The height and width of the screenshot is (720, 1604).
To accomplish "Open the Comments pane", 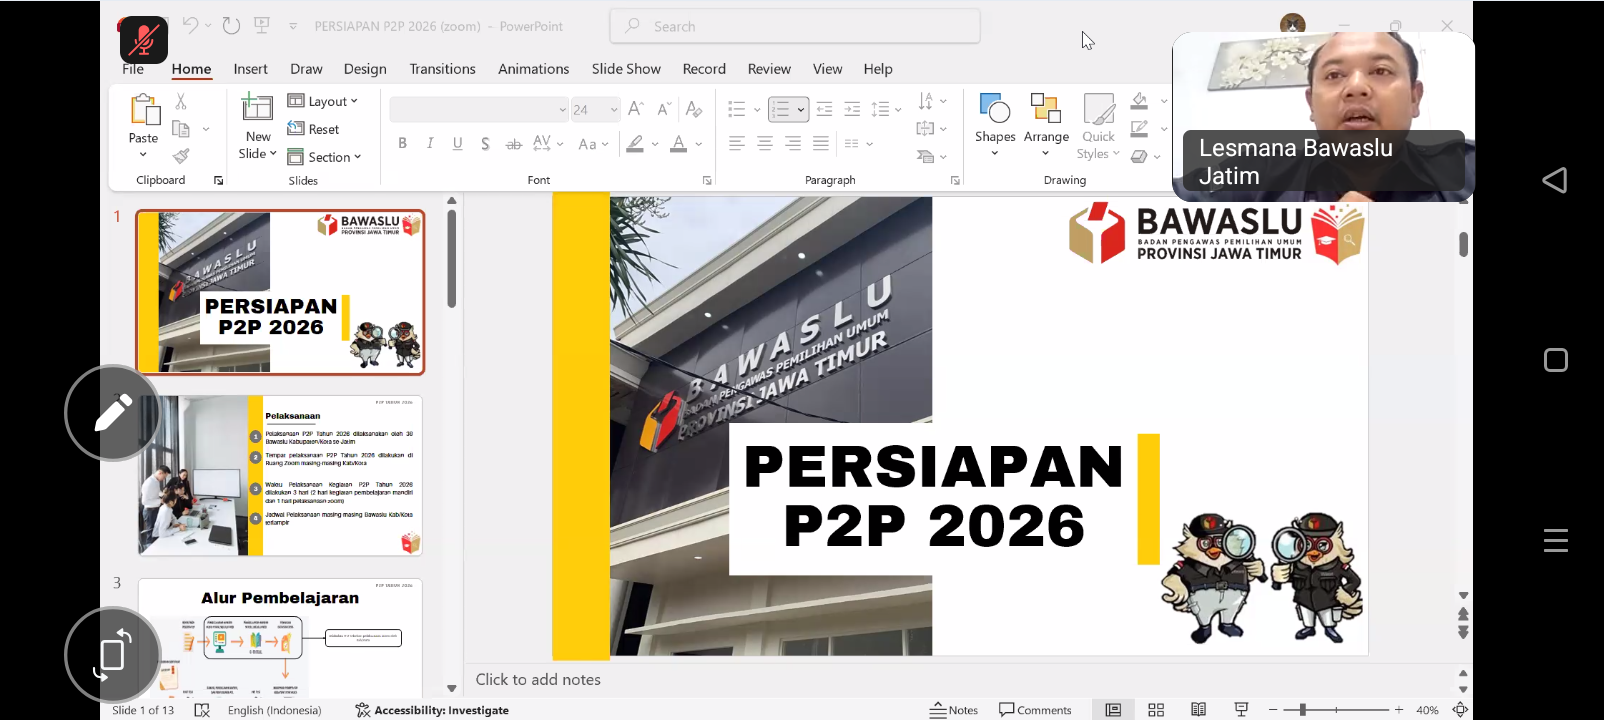I will click(1035, 710).
